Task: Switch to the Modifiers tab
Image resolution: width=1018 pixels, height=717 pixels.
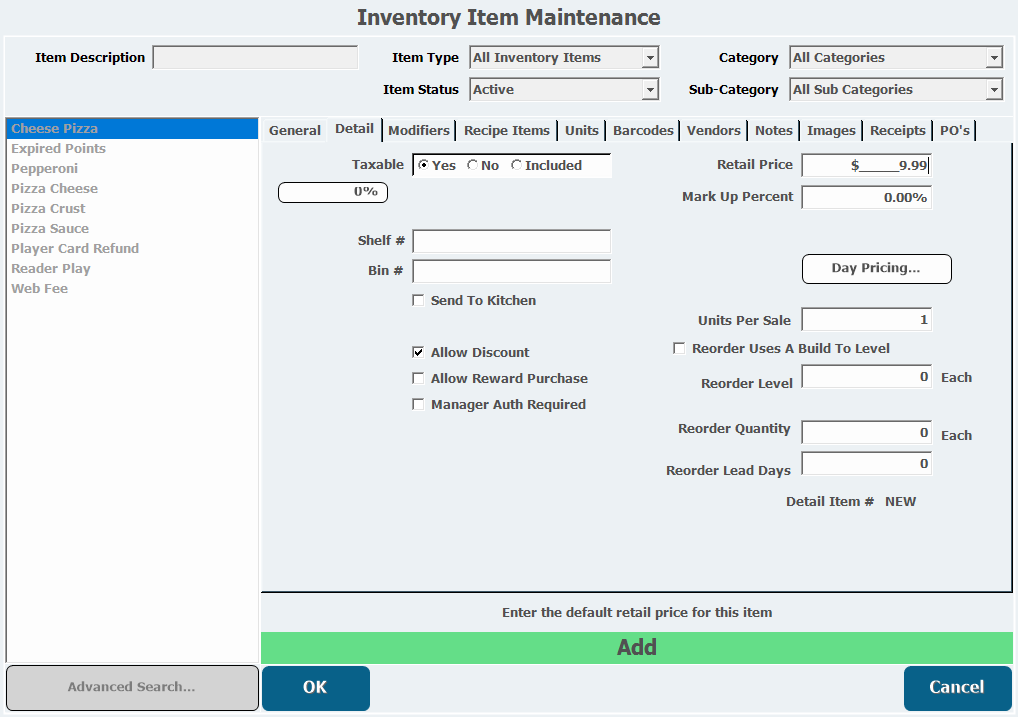Action: (419, 131)
